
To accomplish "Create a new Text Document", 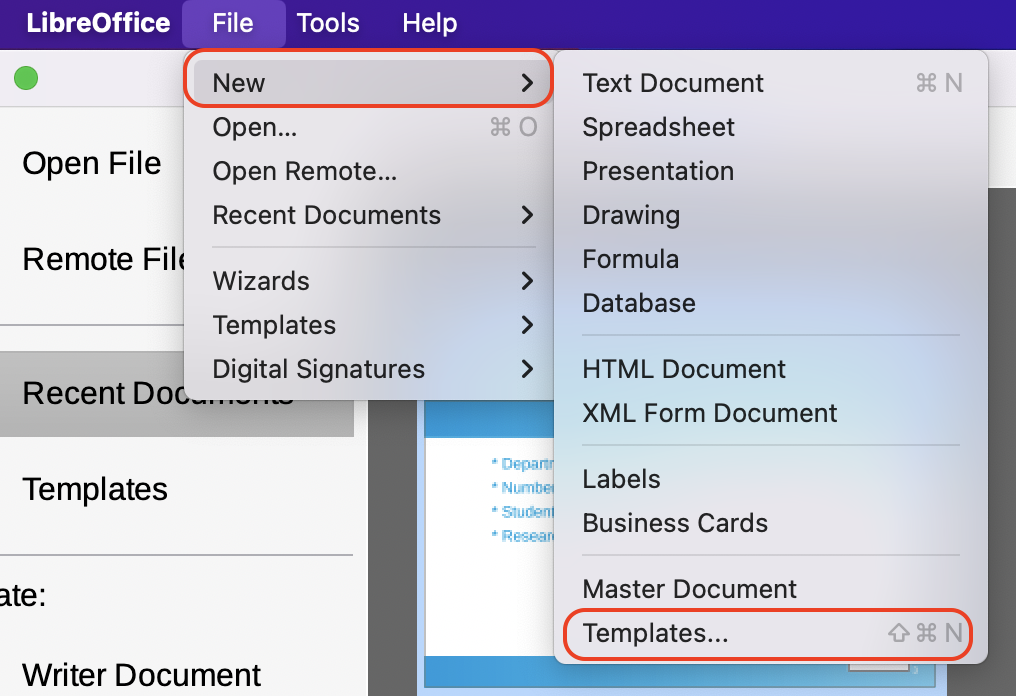I will (x=771, y=83).
